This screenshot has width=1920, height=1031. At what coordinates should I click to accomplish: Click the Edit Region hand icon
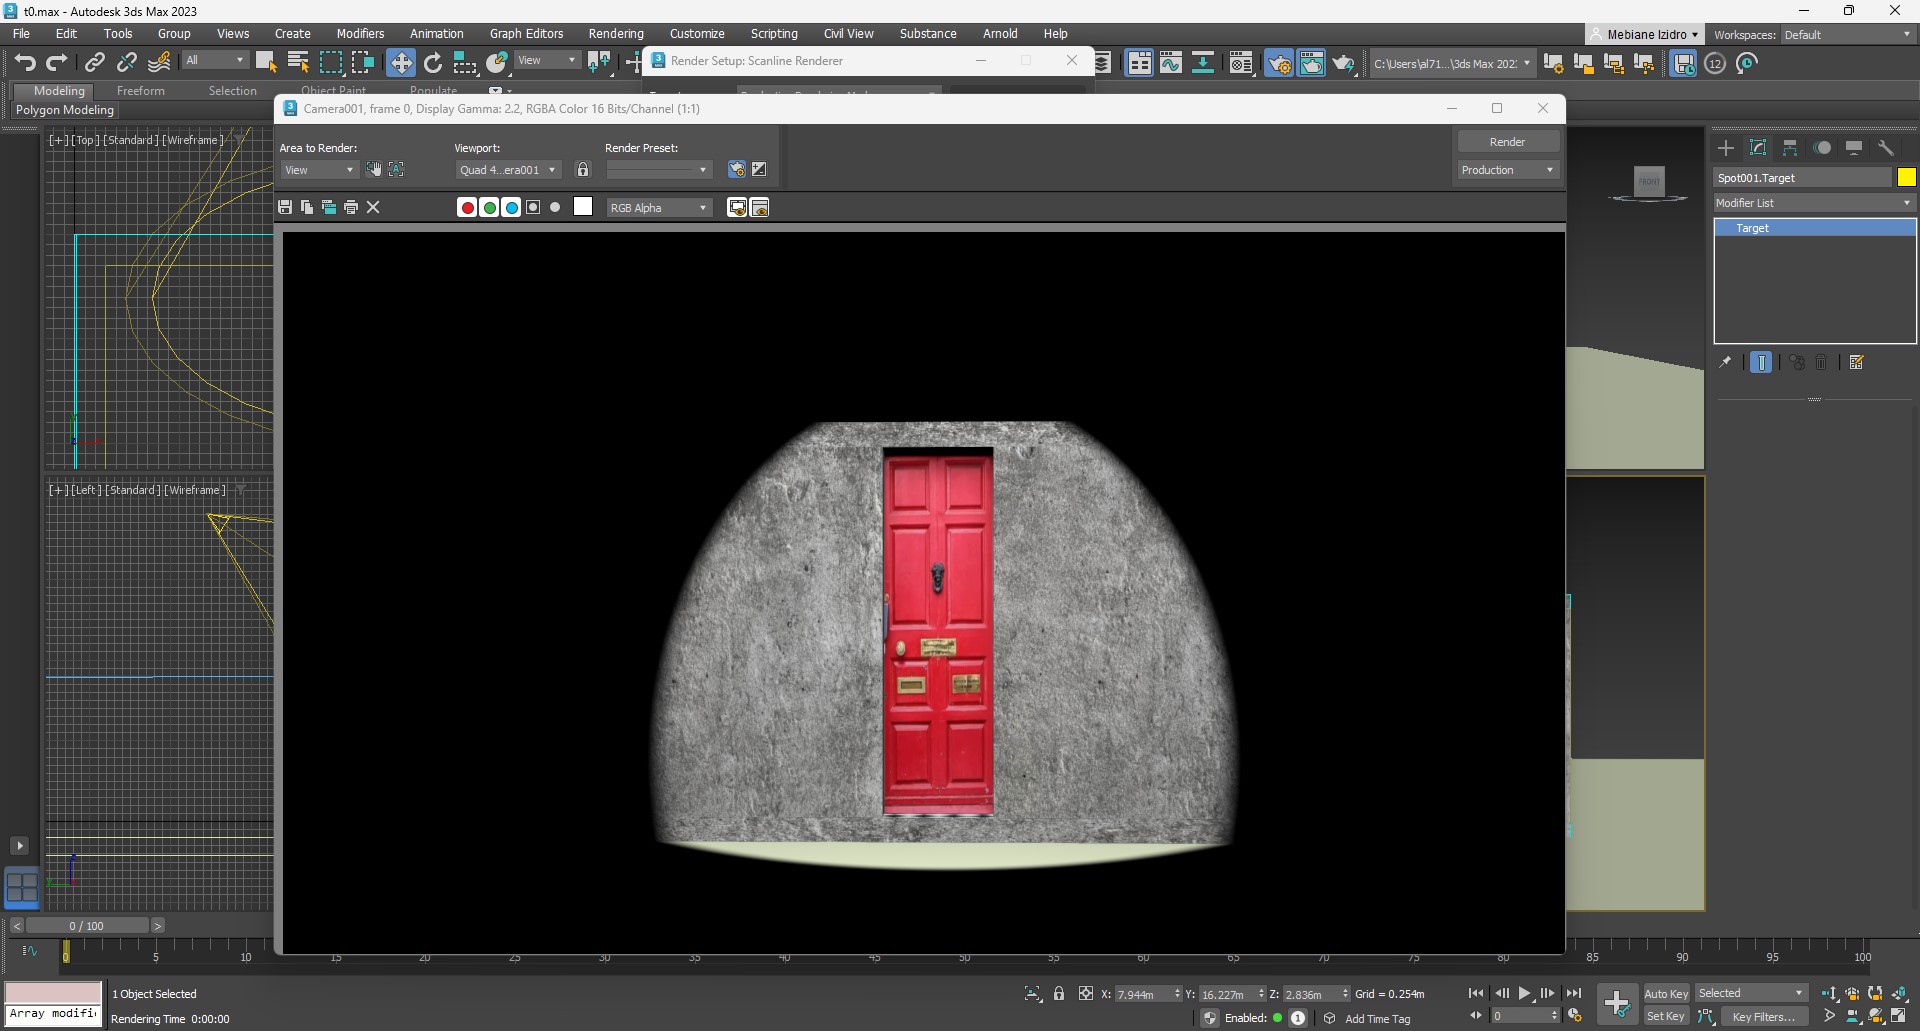click(374, 170)
